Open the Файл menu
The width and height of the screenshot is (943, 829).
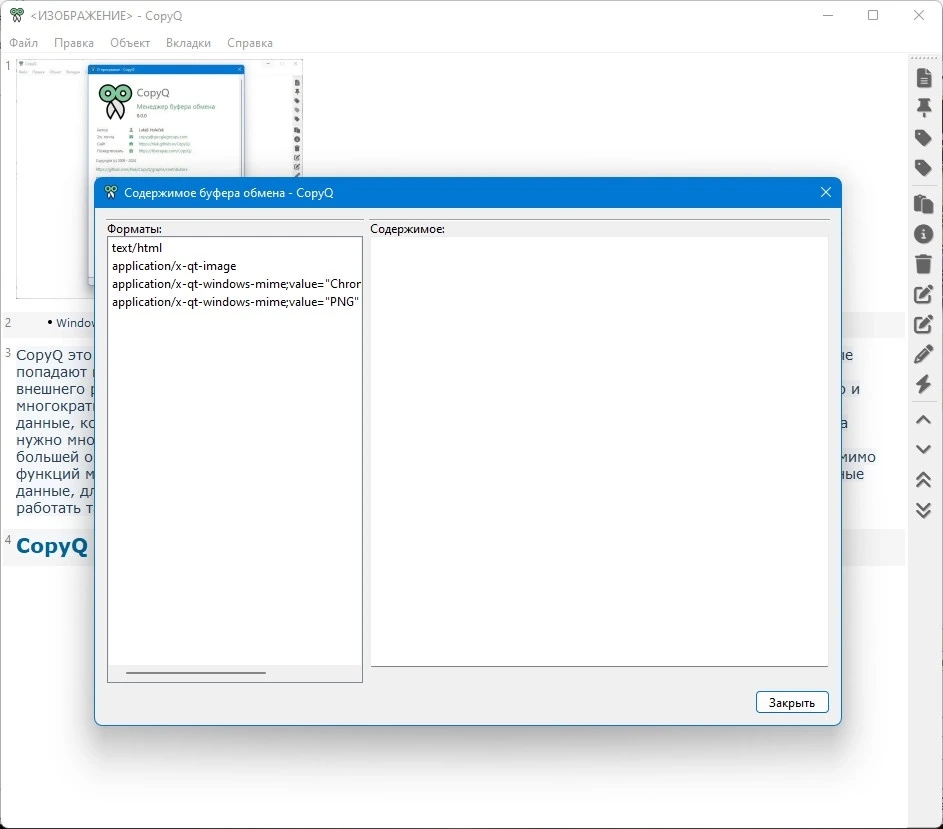click(x=23, y=43)
